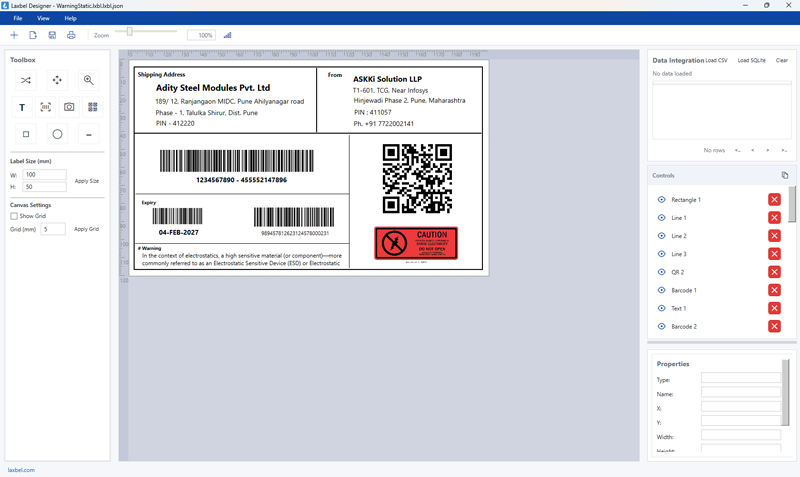Select the Image camera tool
Viewport: 800px width, 477px height.
tap(69, 107)
